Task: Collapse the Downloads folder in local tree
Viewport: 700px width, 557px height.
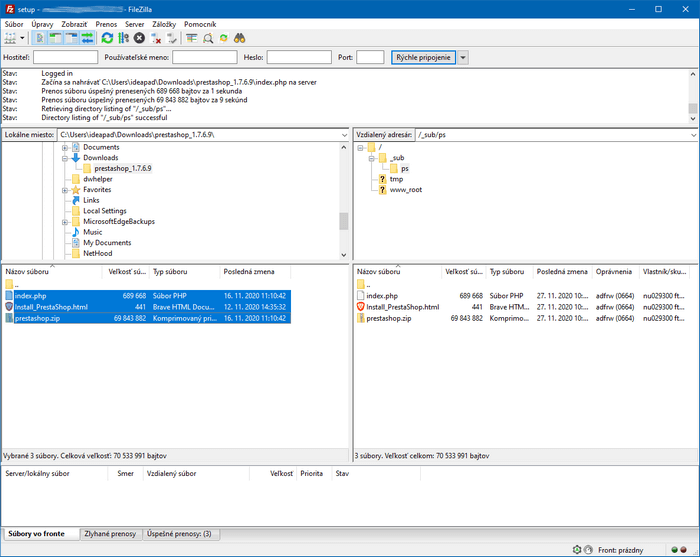Action: click(x=65, y=158)
